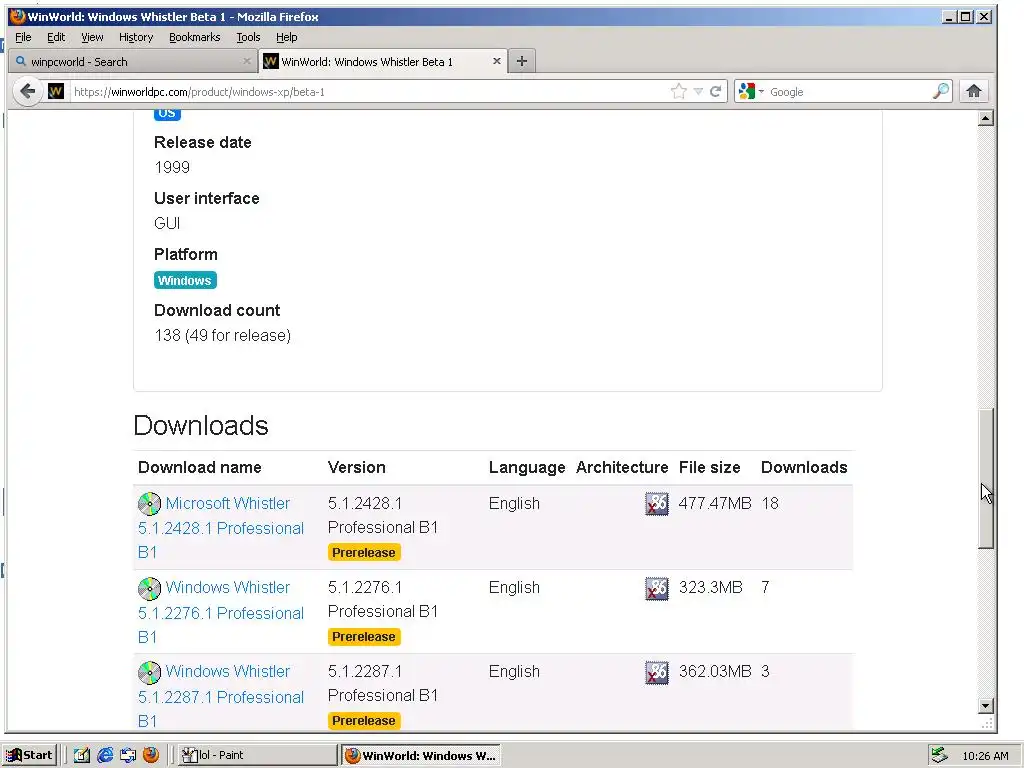Click the Version column header
The image size is (1024, 768).
click(357, 468)
